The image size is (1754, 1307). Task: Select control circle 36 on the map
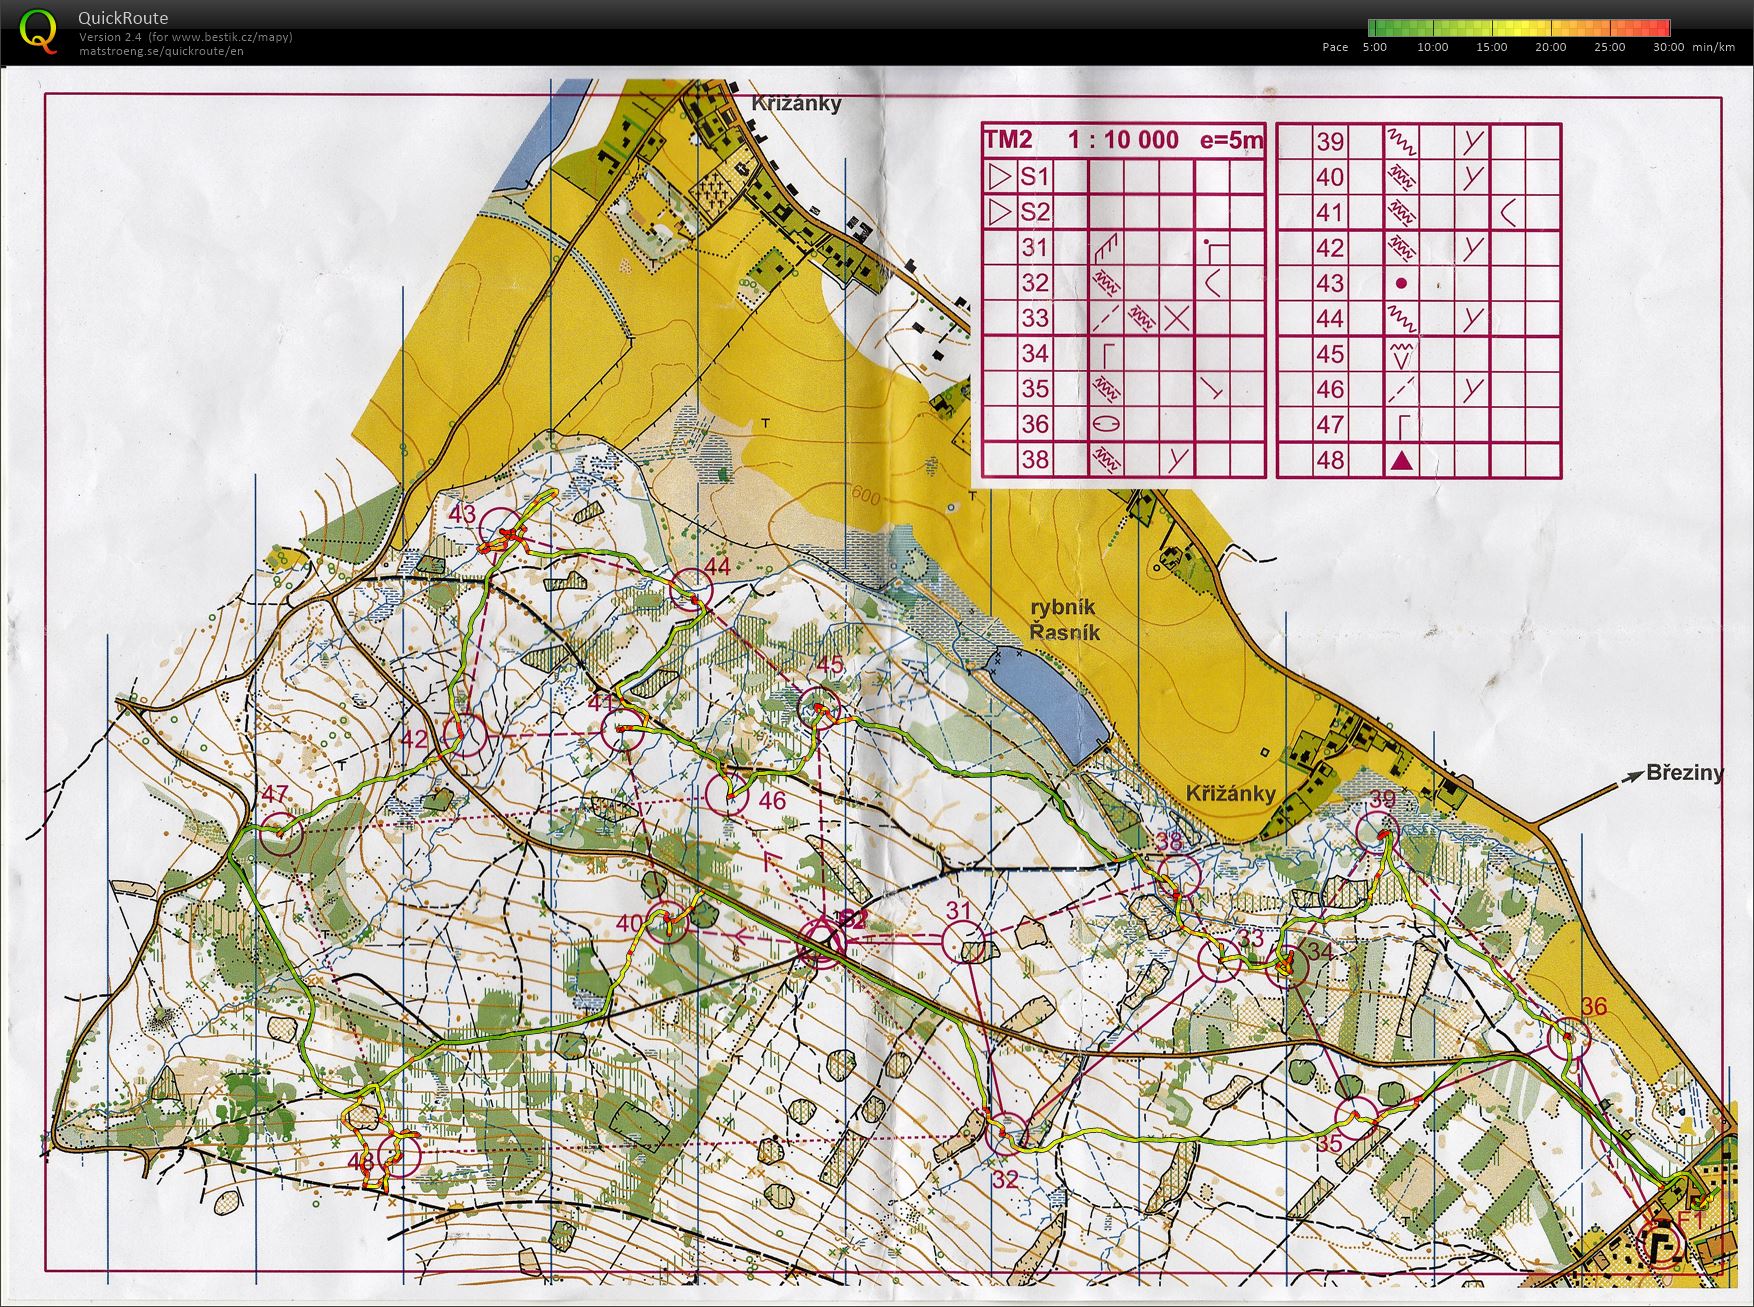click(x=1568, y=1038)
